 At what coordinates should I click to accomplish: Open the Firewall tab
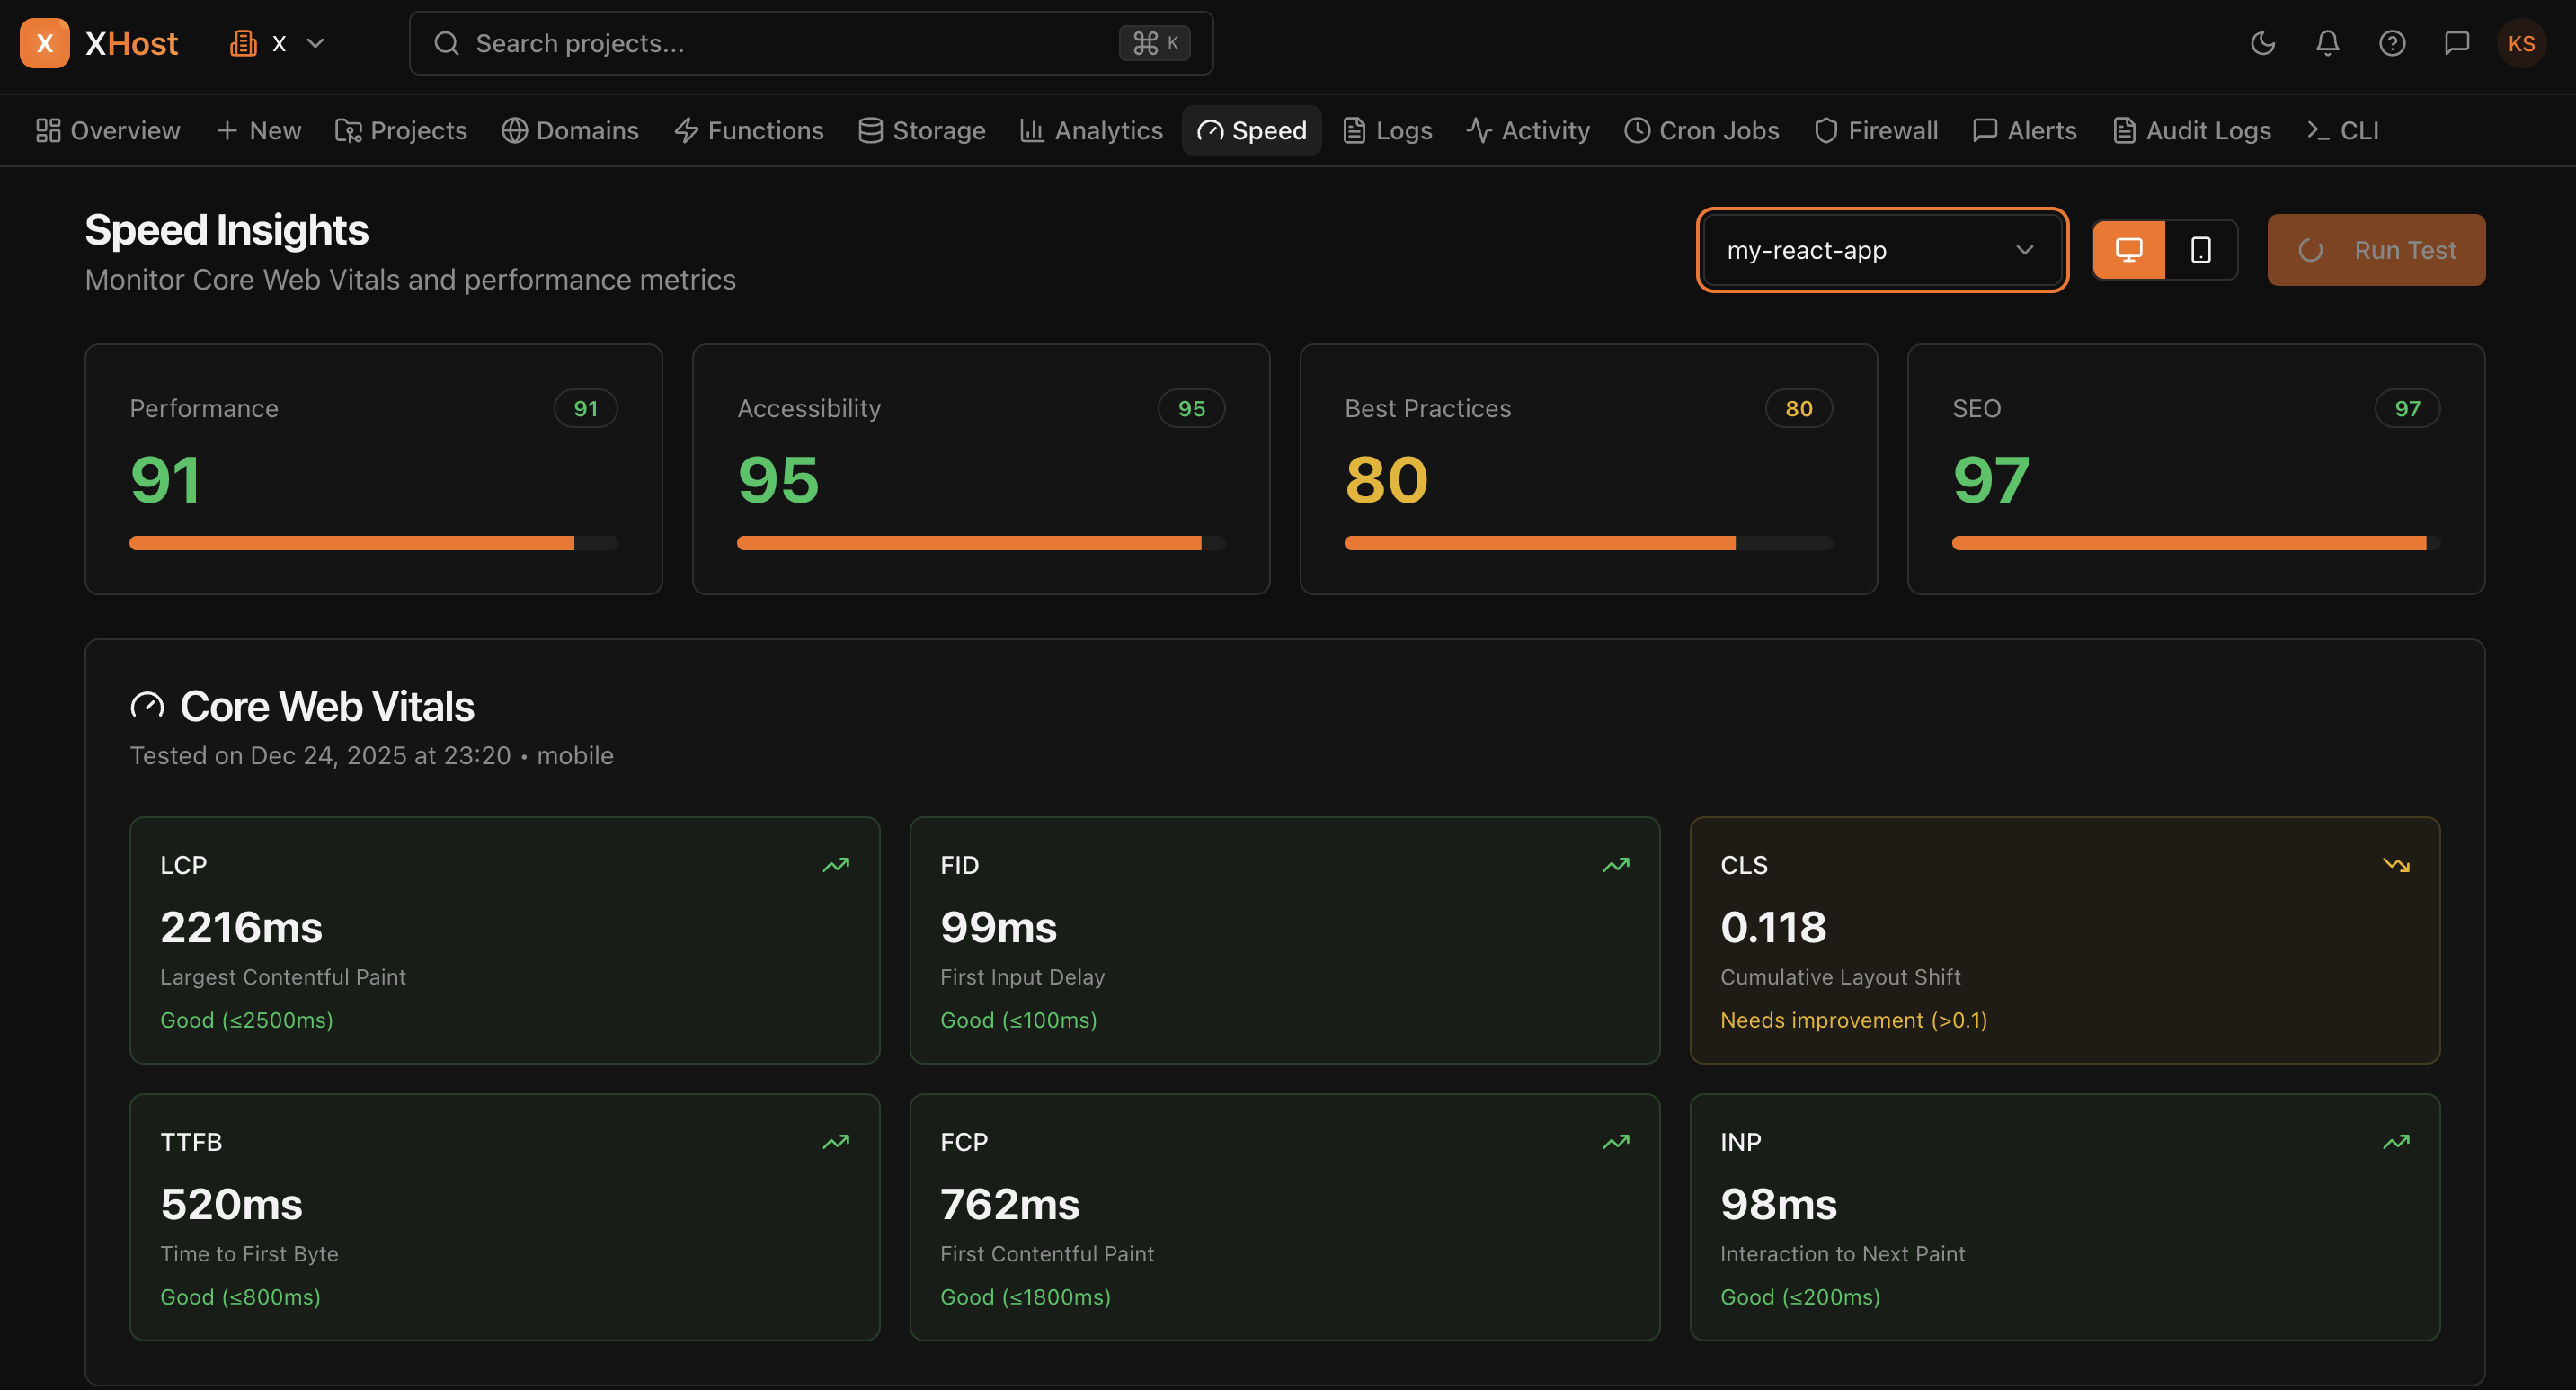1876,131
